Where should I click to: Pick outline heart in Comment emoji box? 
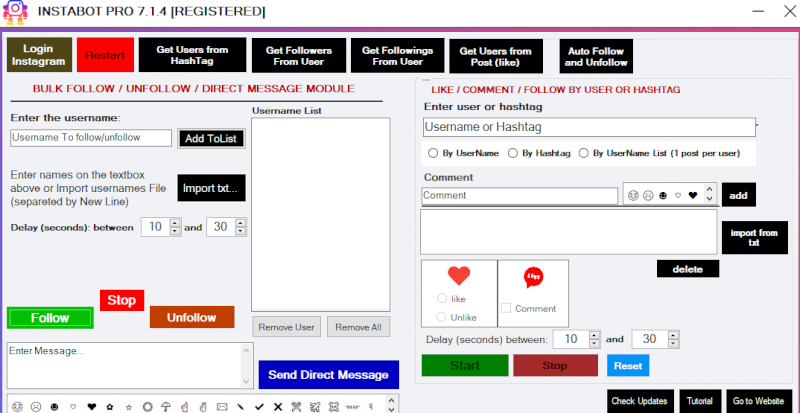678,196
